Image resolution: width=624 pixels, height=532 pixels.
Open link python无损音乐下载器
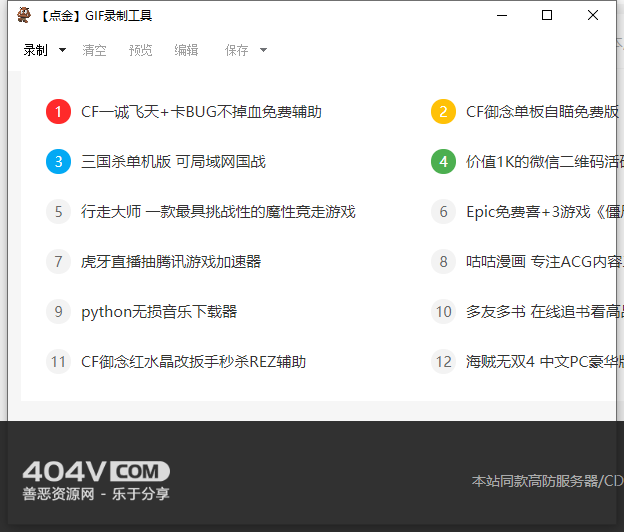pyautogui.click(x=159, y=312)
